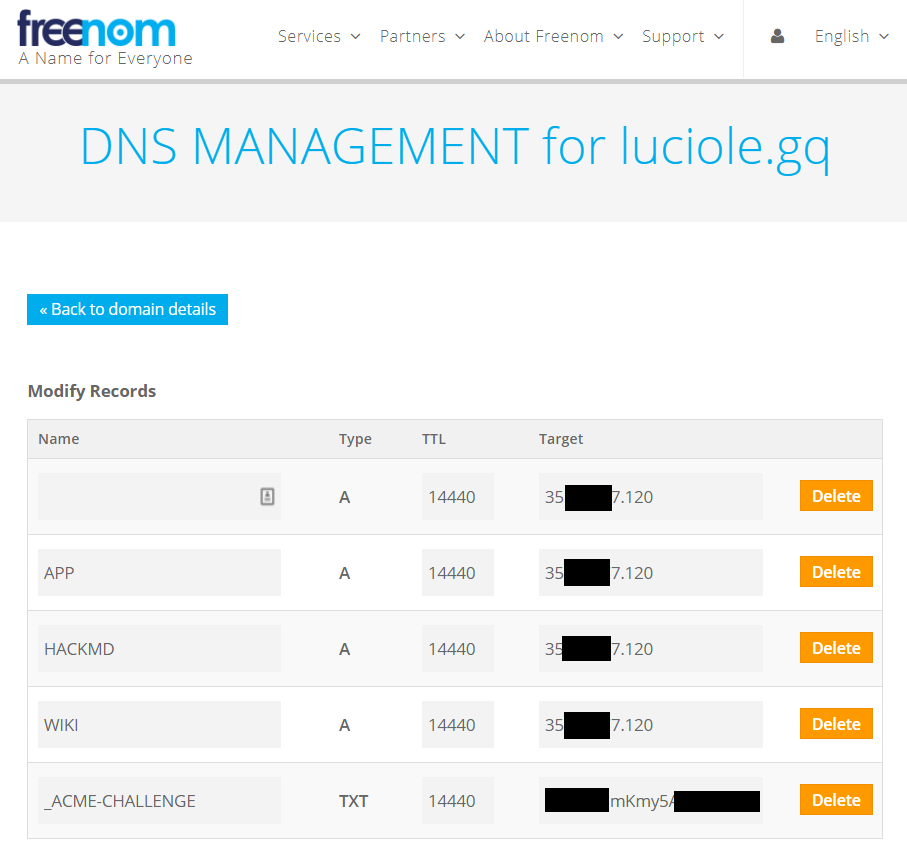This screenshot has width=907, height=844.
Task: Edit the HACKMD name field
Action: click(159, 648)
